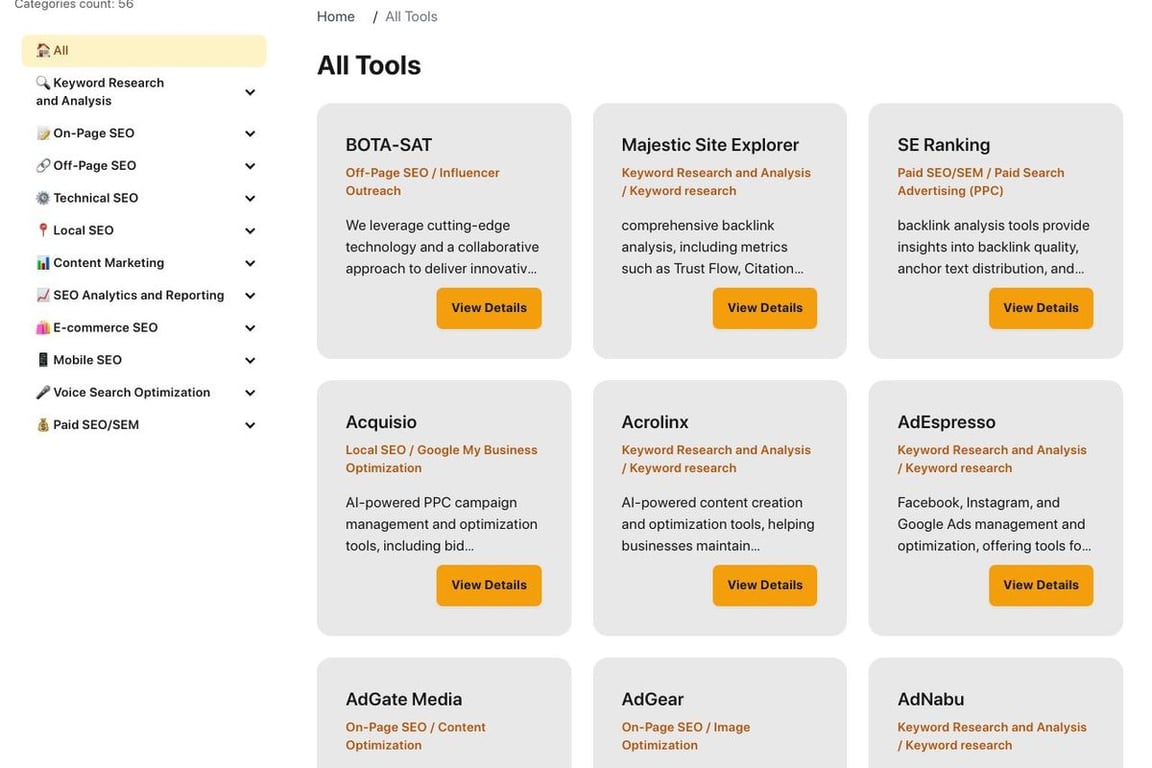Click the bar chart icon for Content Marketing

[x=43, y=262]
